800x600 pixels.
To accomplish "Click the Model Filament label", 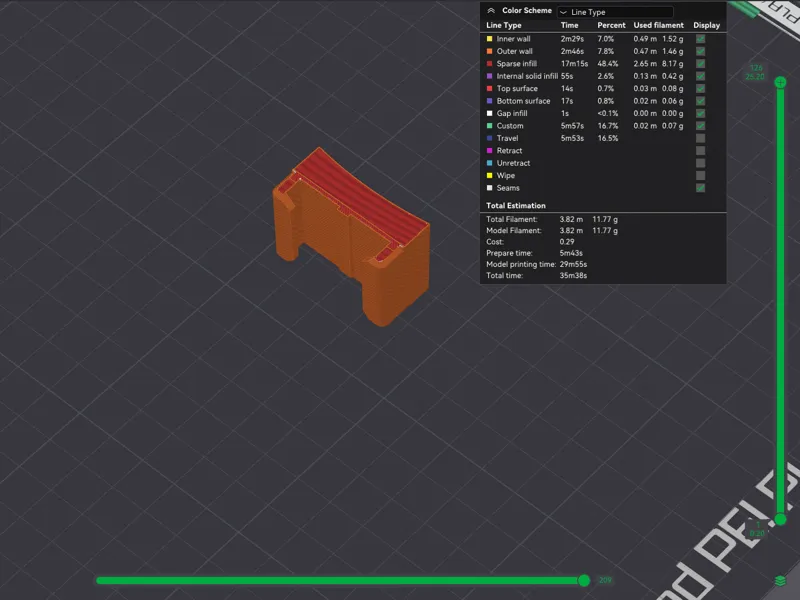I will click(513, 231).
